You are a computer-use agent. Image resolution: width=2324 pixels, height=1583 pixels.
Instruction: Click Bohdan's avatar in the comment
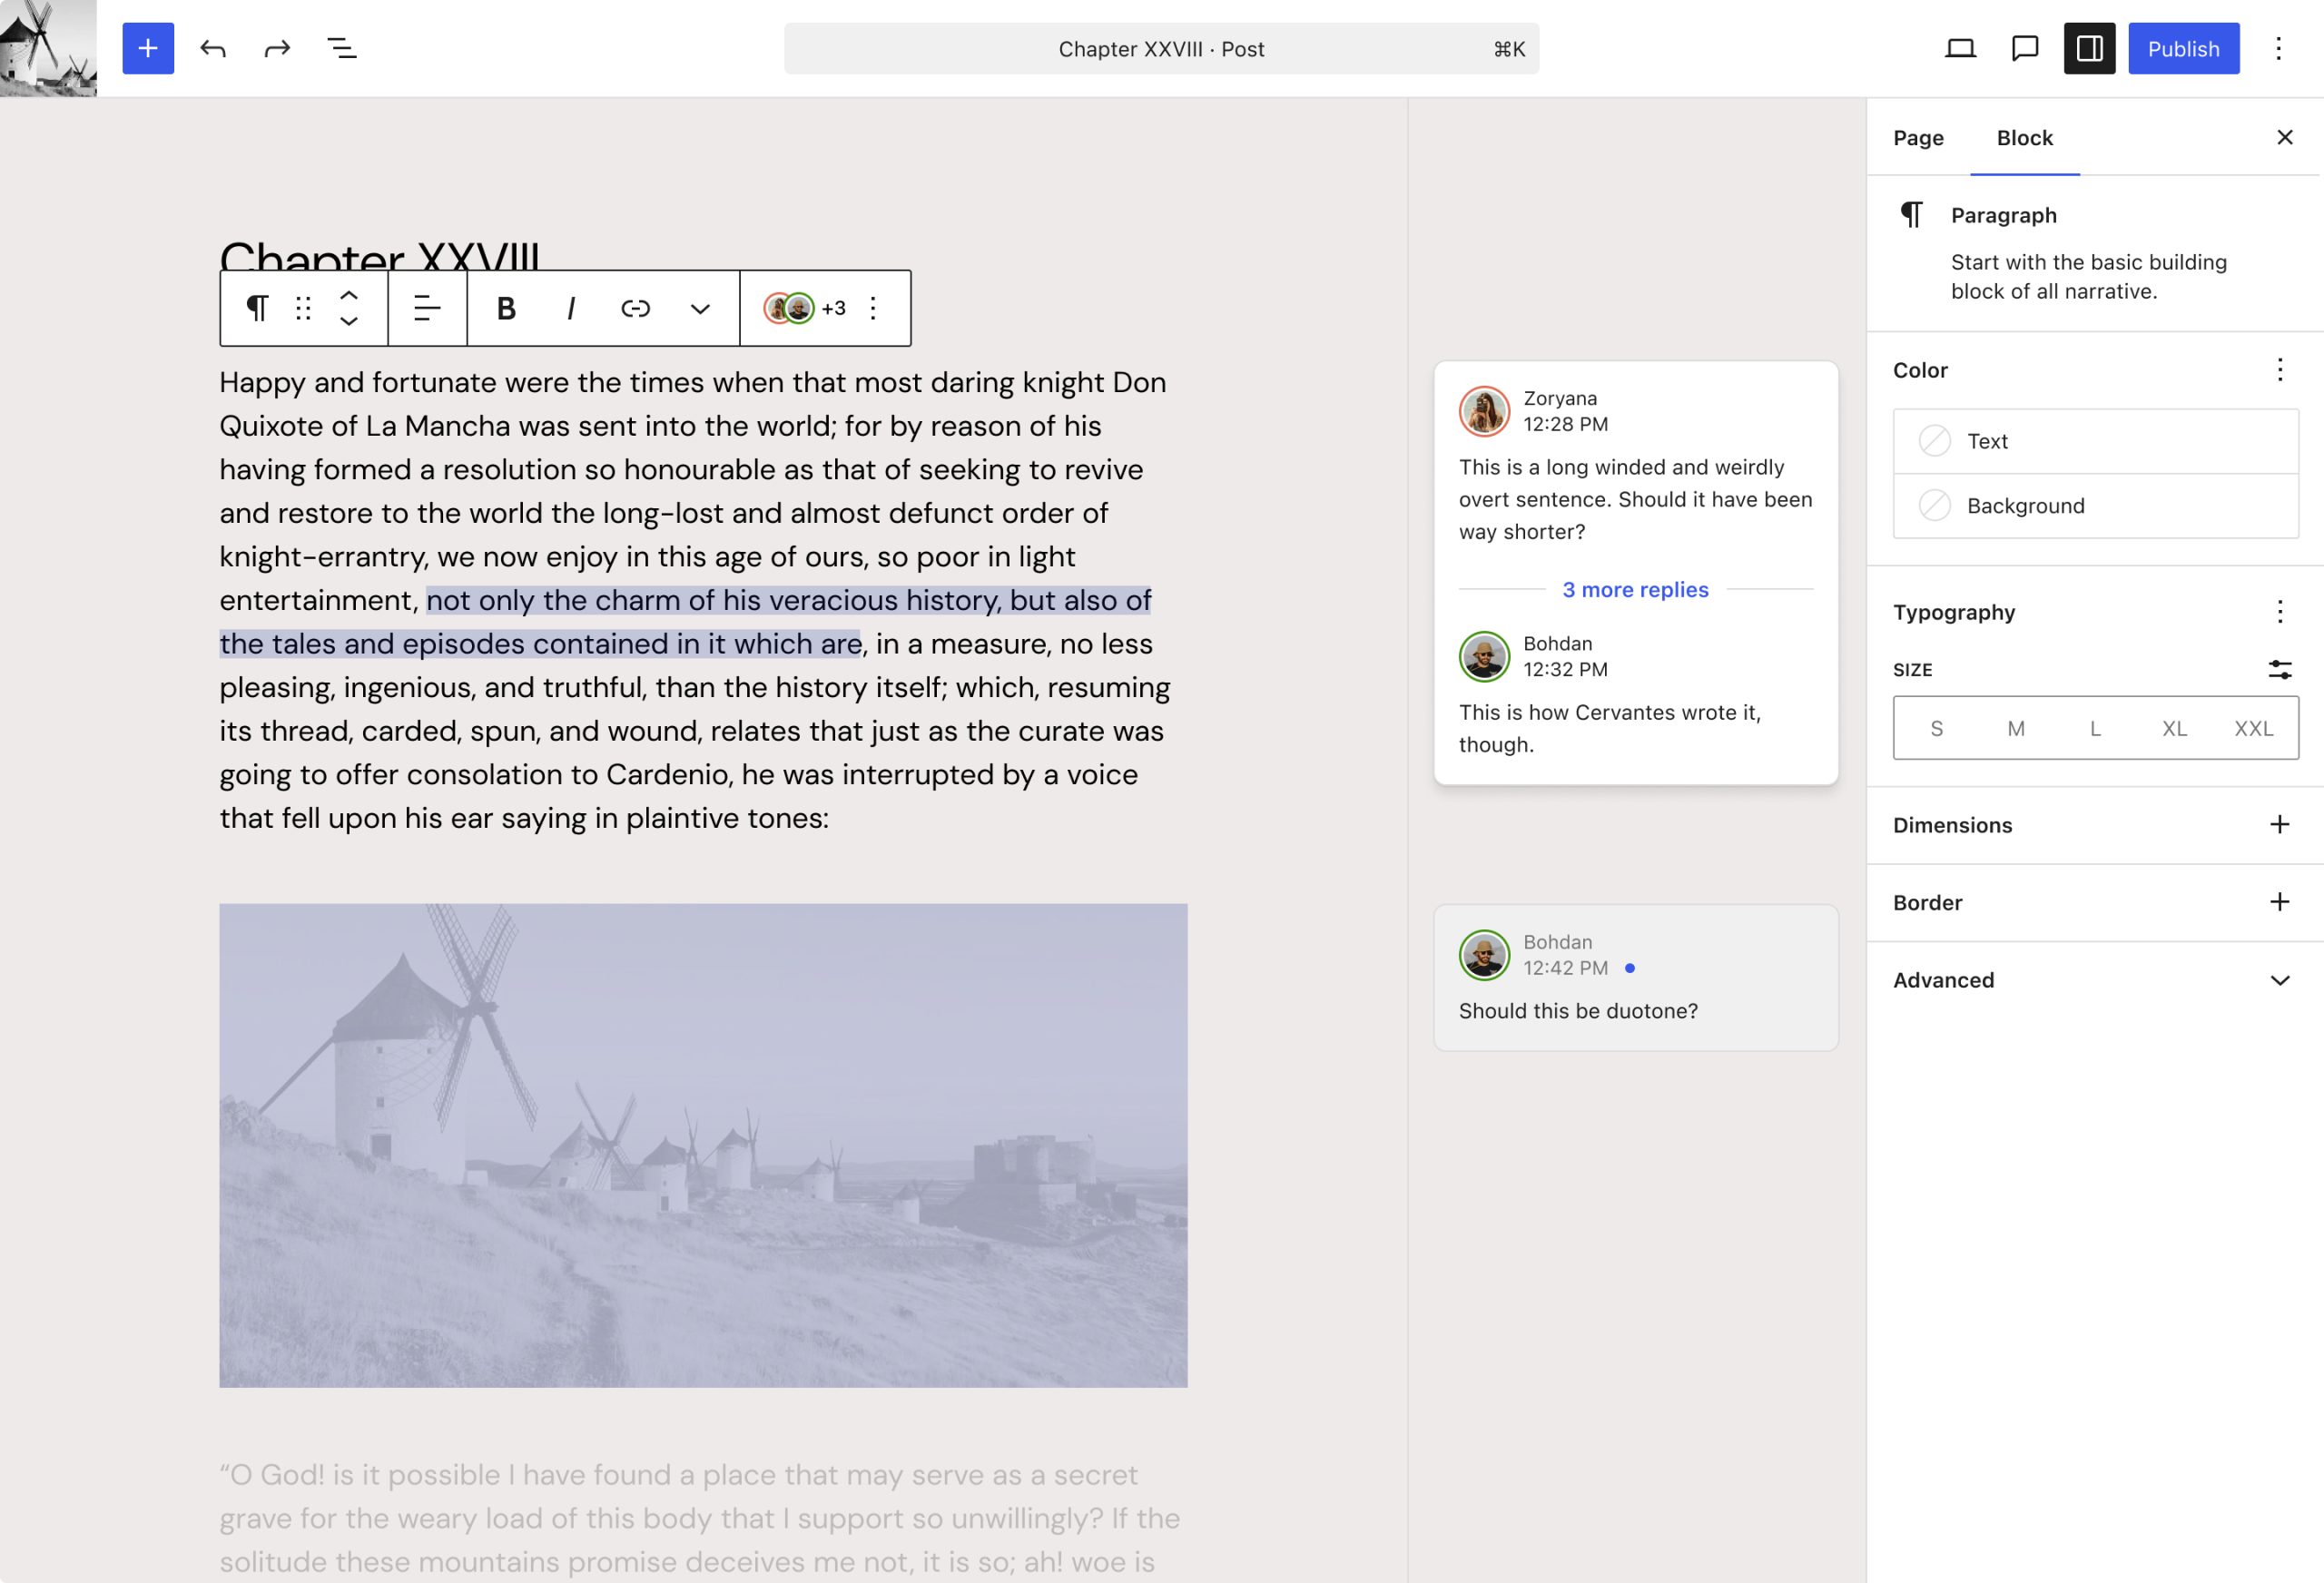click(1484, 657)
